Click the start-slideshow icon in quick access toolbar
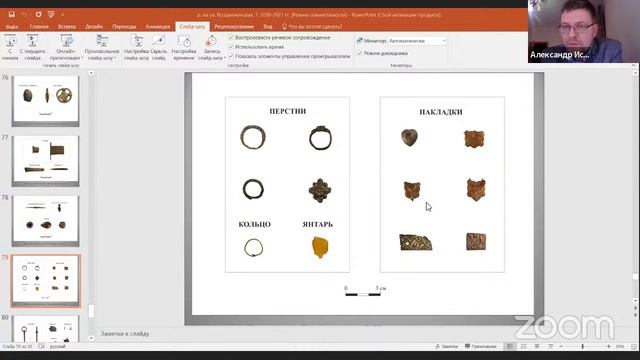Image resolution: width=640 pixels, height=360 pixels. click(x=51, y=14)
